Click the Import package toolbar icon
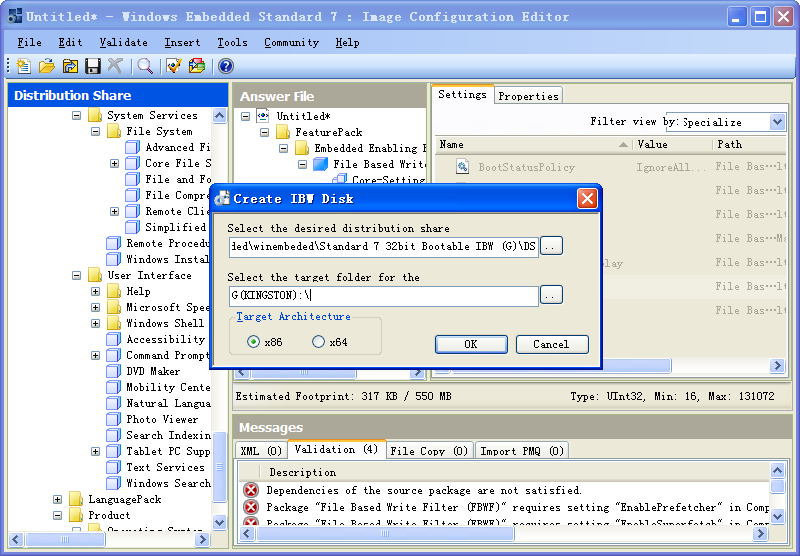This screenshot has height=556, width=800. pos(196,66)
